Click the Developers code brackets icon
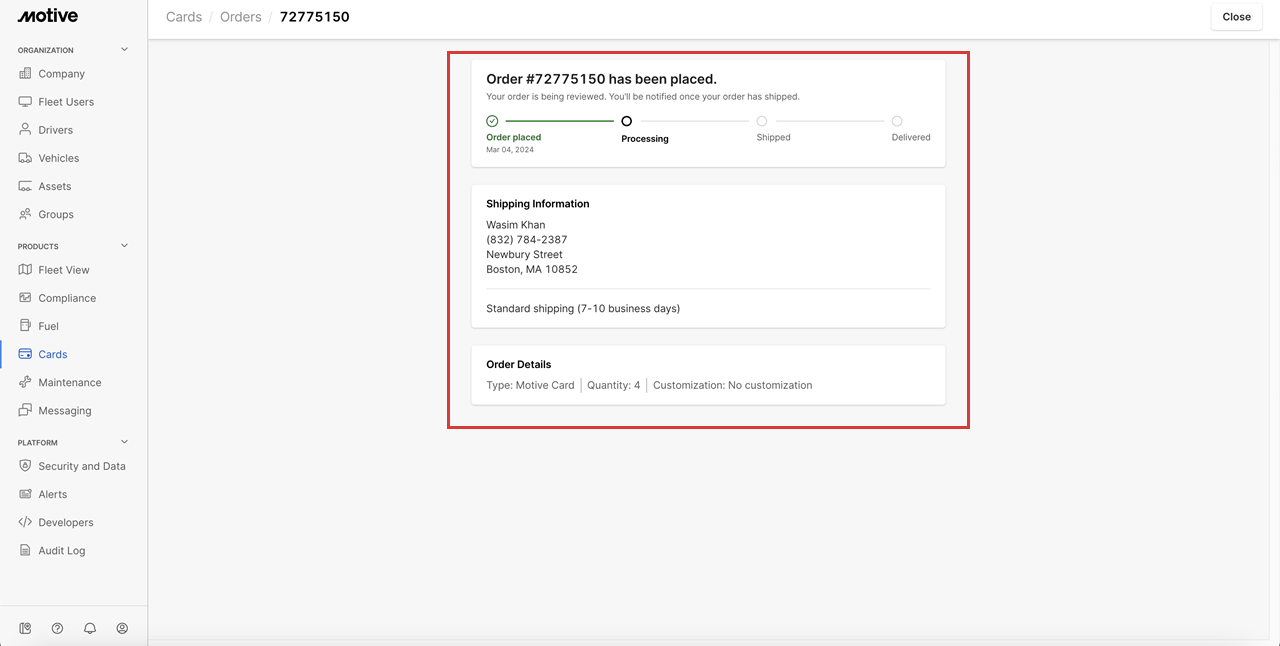The width and height of the screenshot is (1280, 646). [x=26, y=522]
